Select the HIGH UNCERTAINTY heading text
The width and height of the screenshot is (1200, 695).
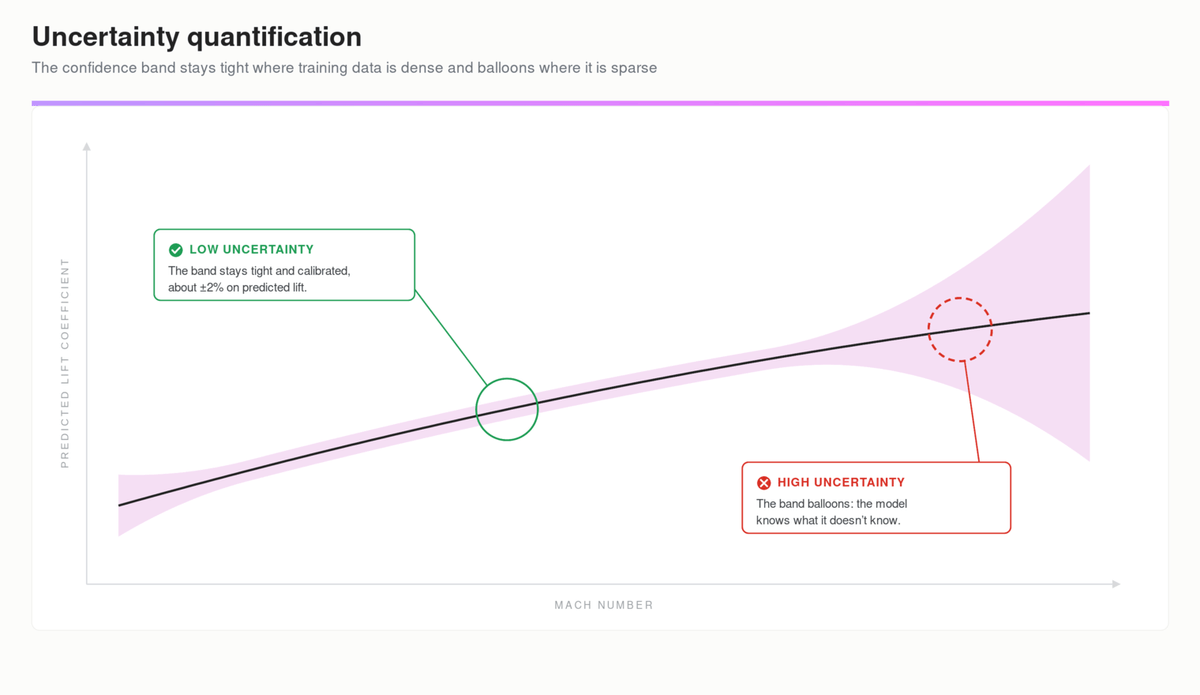[841, 483]
